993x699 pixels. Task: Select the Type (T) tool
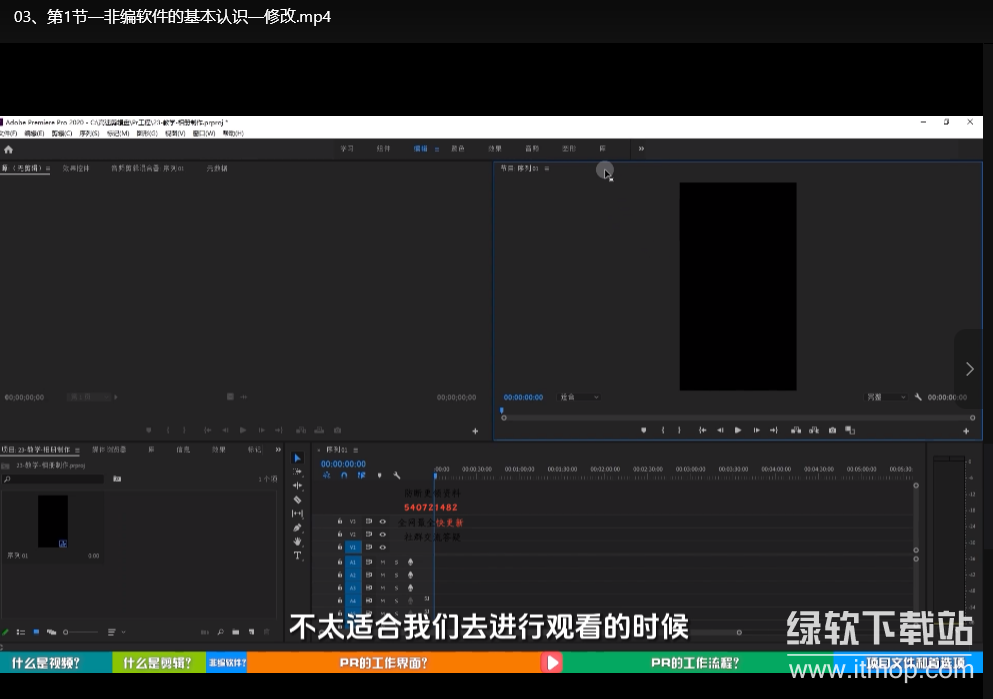click(297, 555)
